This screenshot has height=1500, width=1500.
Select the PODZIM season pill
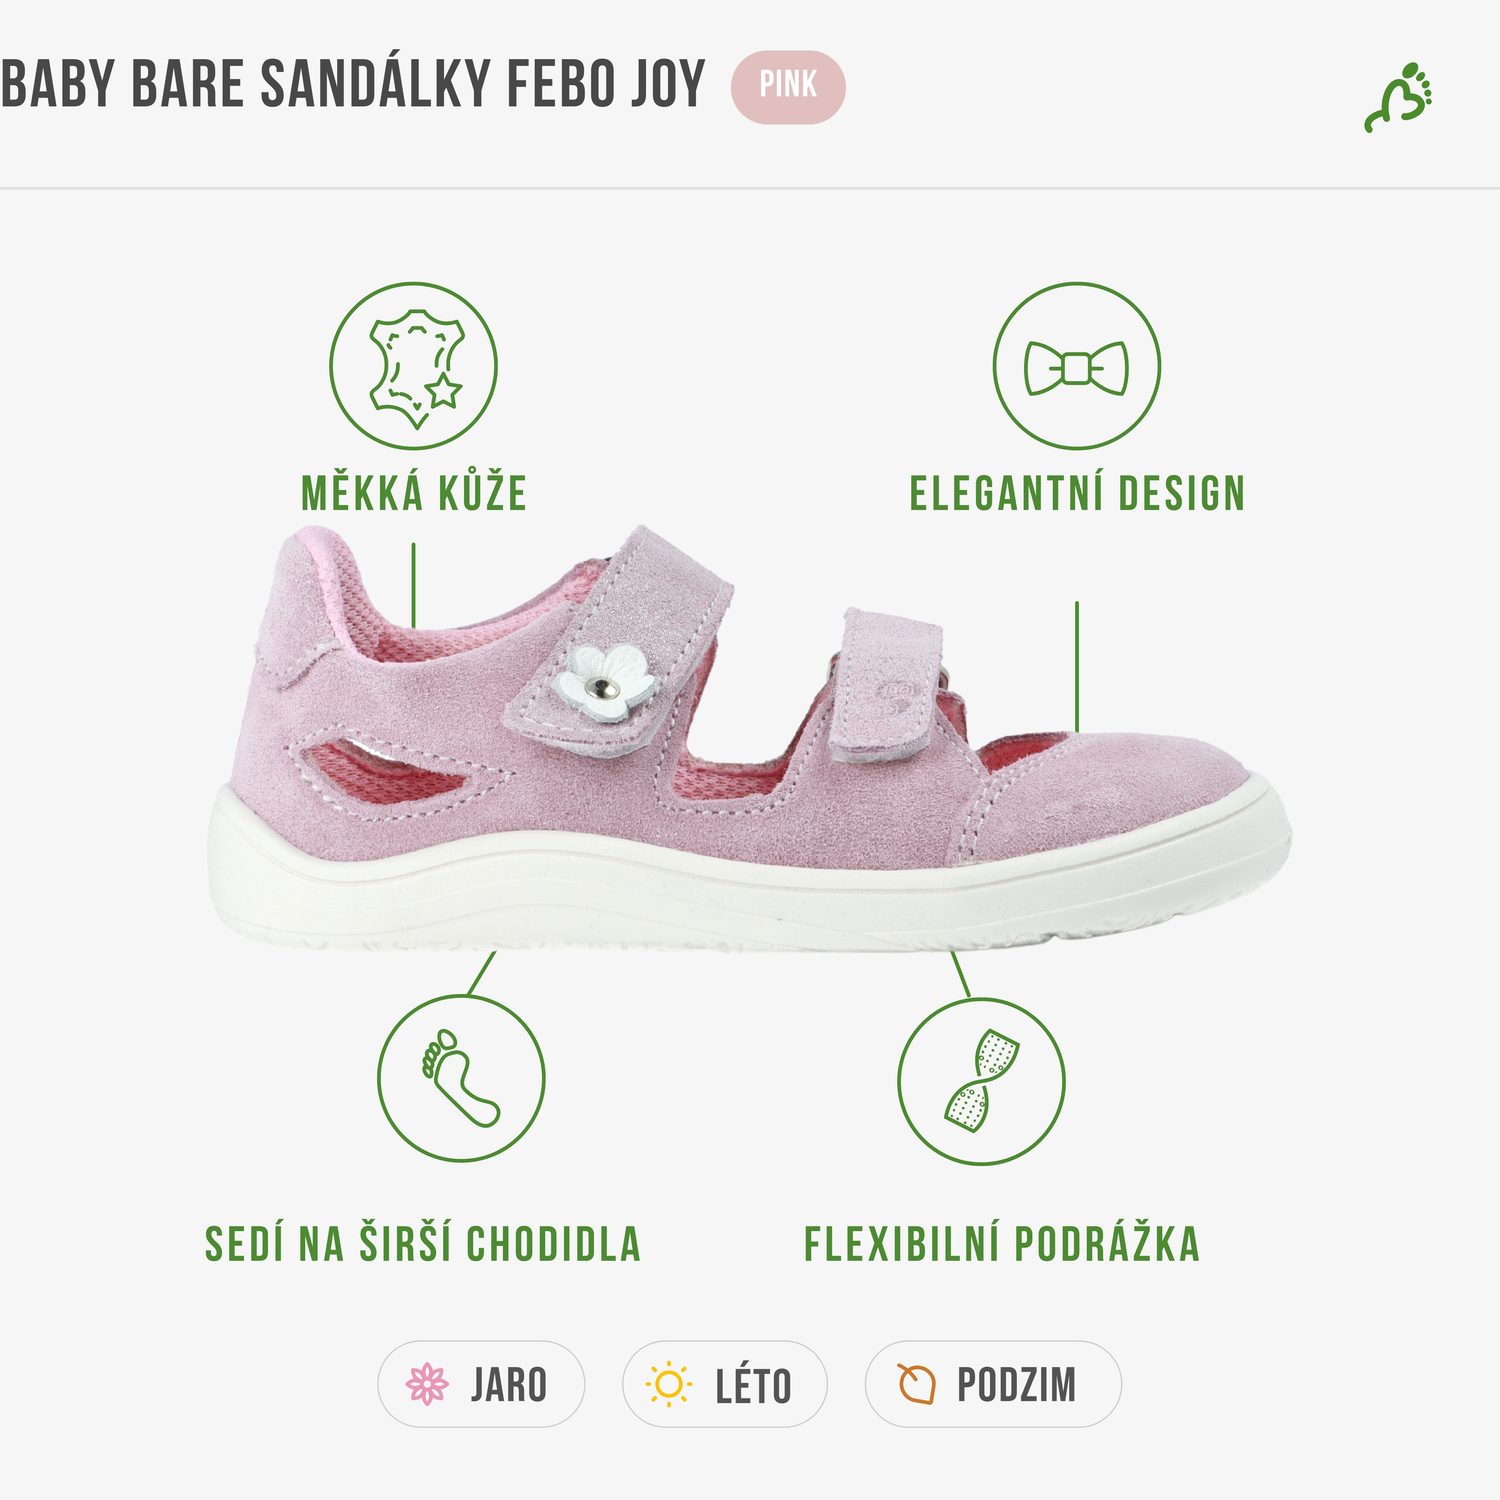pyautogui.click(x=993, y=1384)
